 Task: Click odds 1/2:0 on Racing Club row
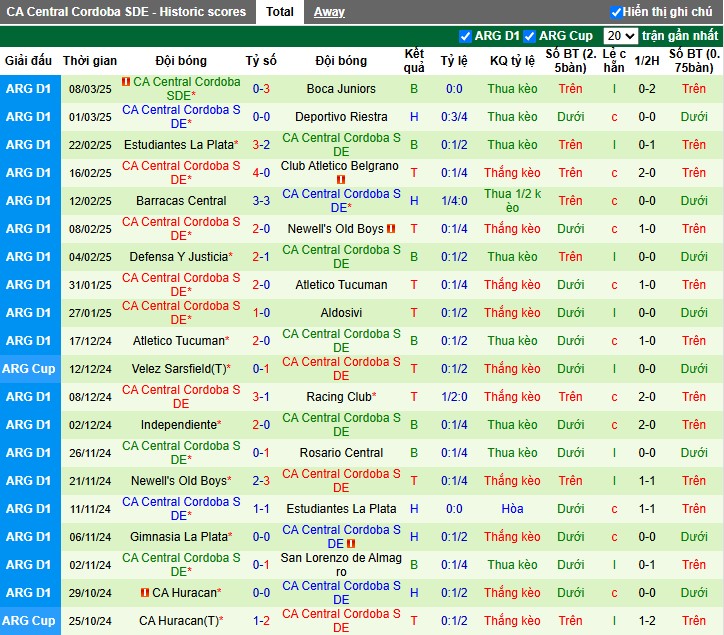coord(454,397)
